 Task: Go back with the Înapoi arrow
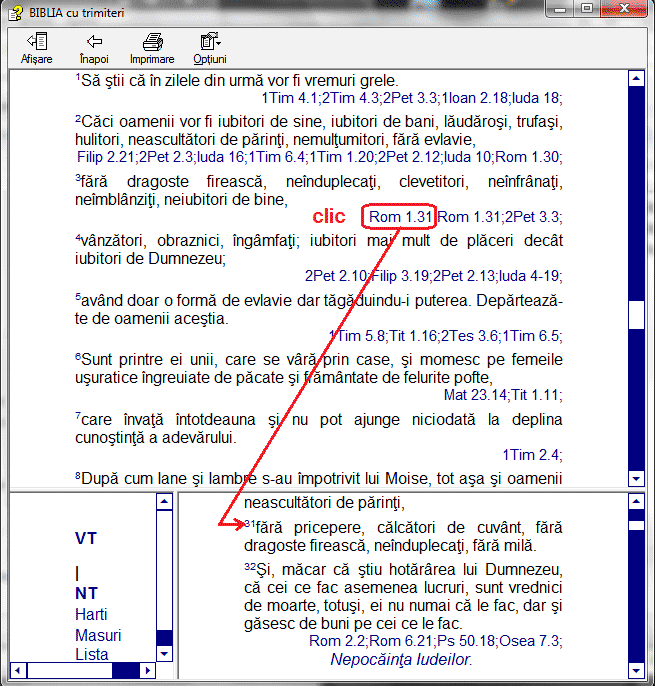[x=94, y=48]
